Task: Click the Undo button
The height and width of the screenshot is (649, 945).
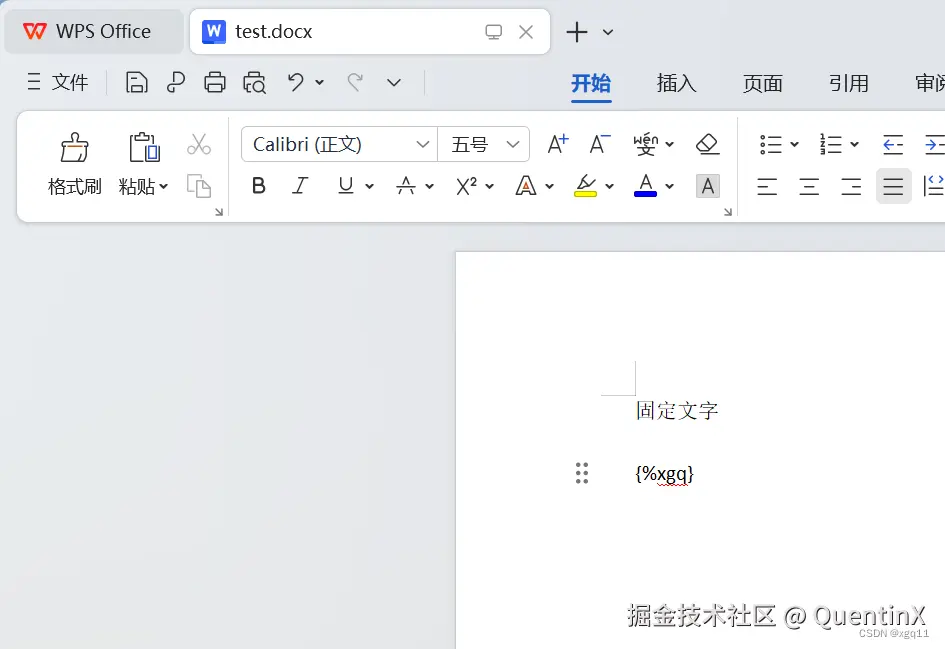Action: pyautogui.click(x=296, y=82)
